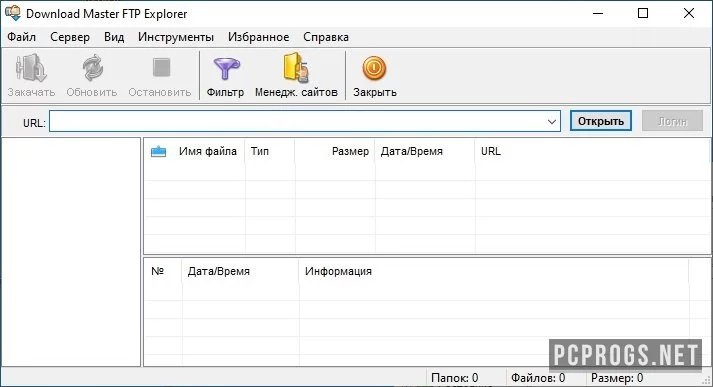Open the Файл menu
This screenshot has width=713, height=387.
tap(21, 37)
